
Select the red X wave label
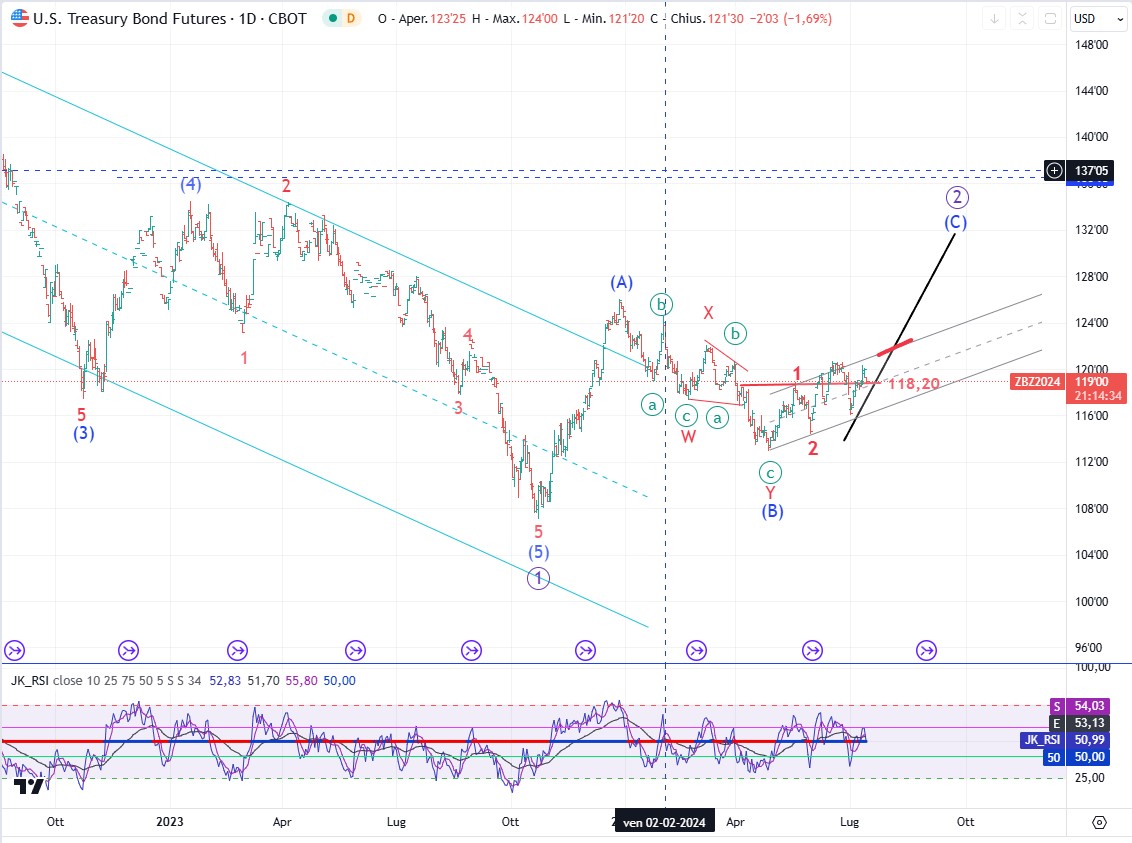[x=708, y=313]
